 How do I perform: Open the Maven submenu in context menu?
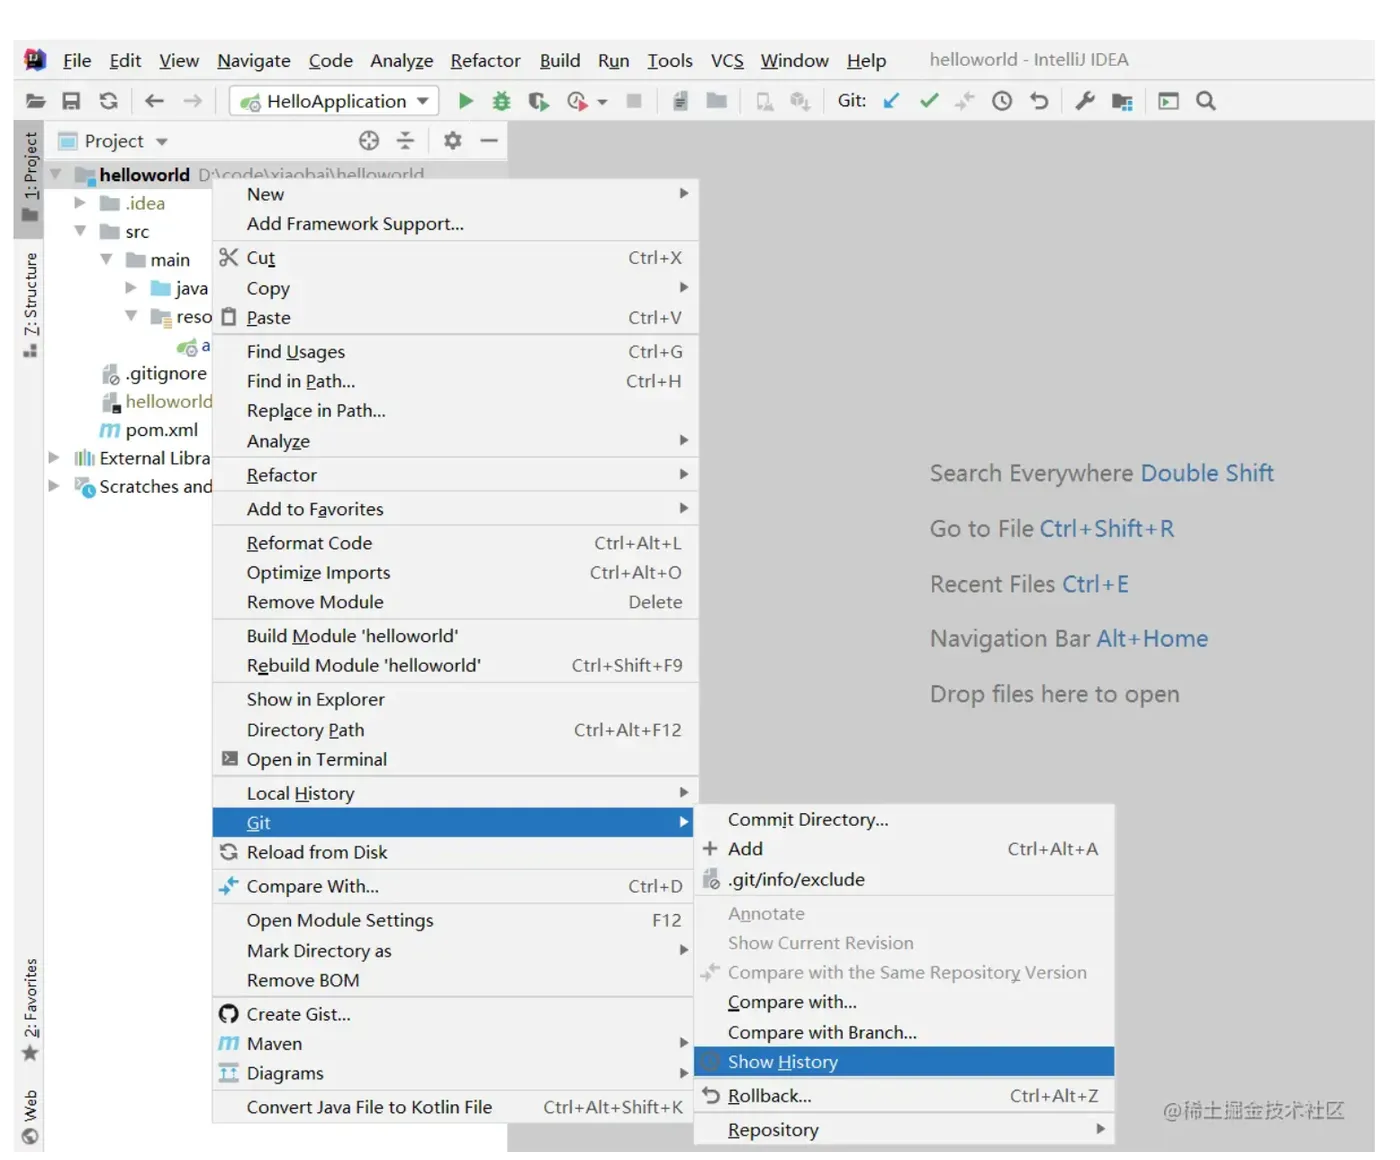pyautogui.click(x=455, y=1044)
